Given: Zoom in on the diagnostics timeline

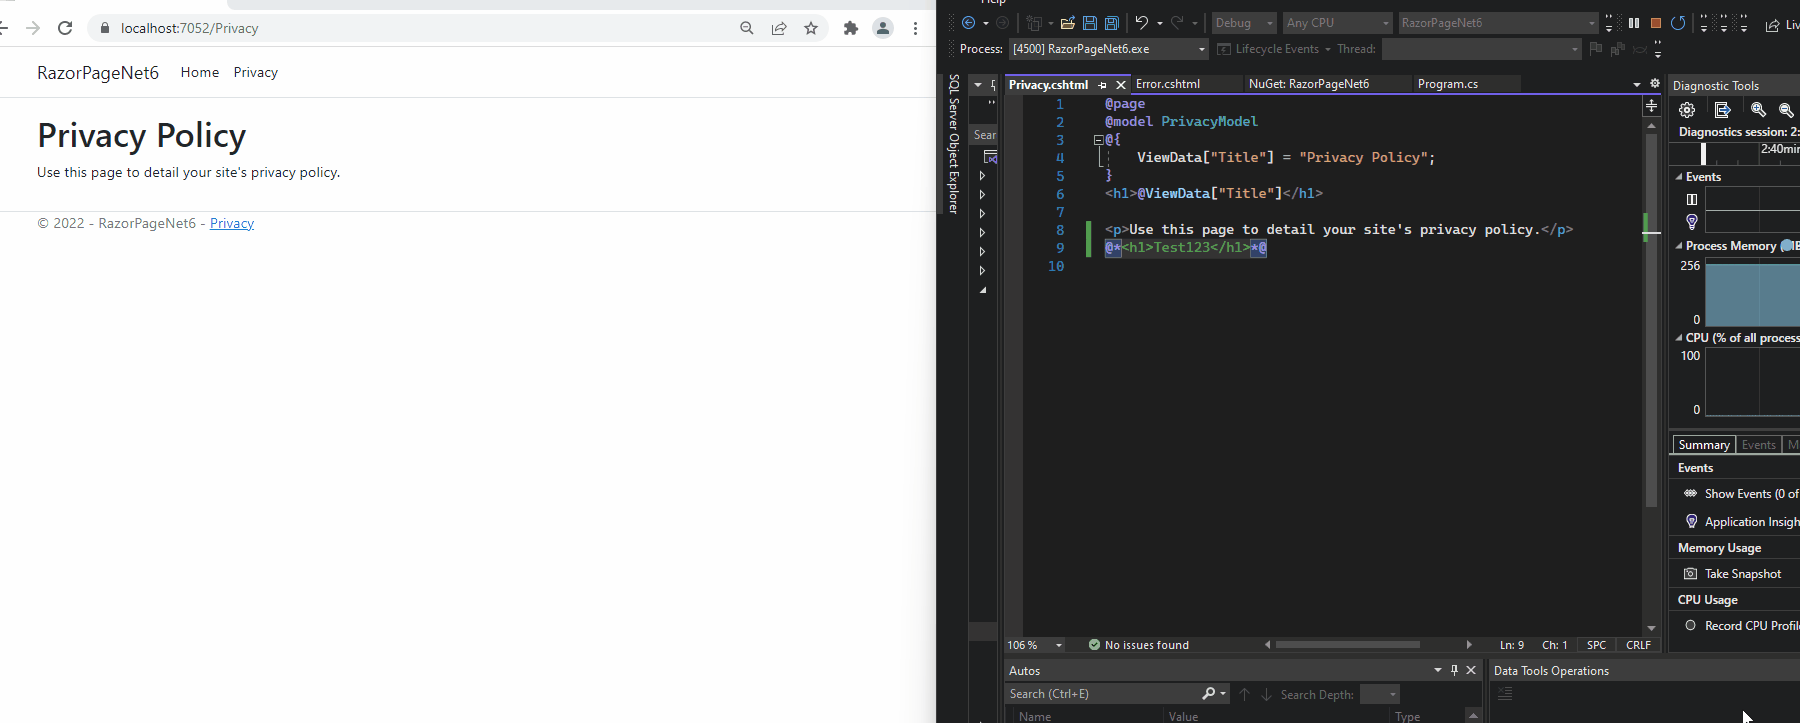Looking at the screenshot, I should [1758, 110].
